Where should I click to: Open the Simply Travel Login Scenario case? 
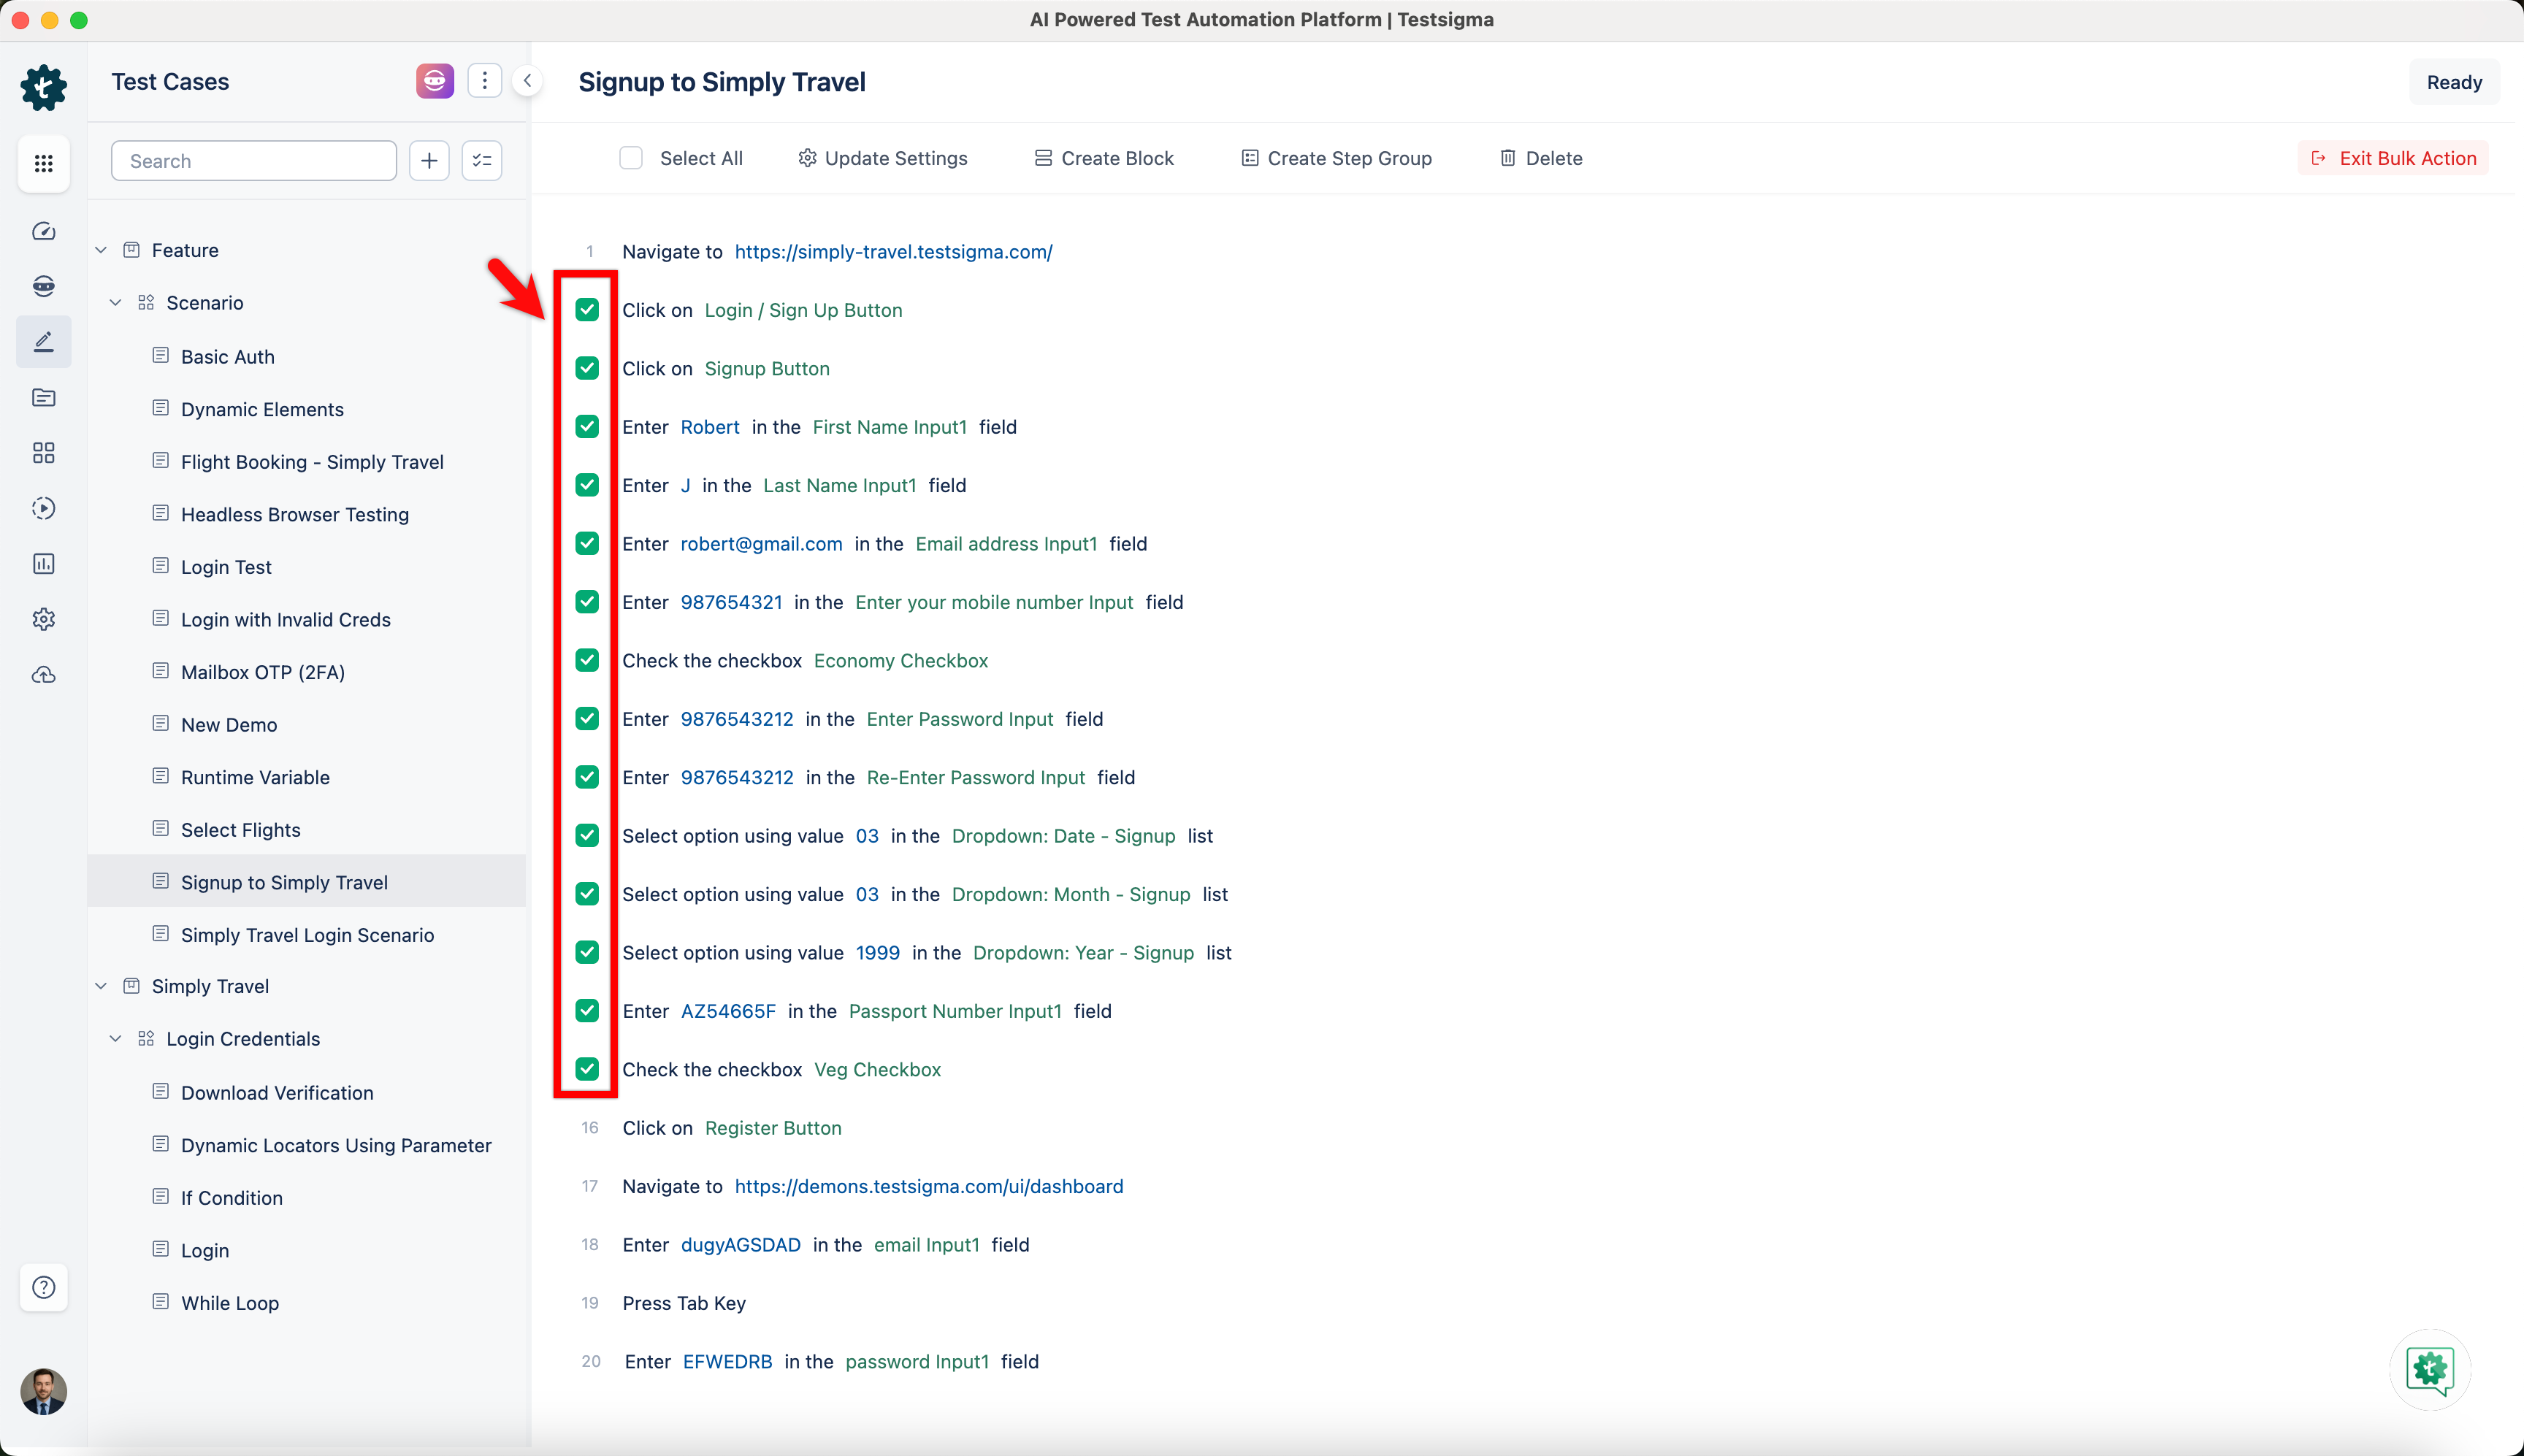(x=307, y=935)
